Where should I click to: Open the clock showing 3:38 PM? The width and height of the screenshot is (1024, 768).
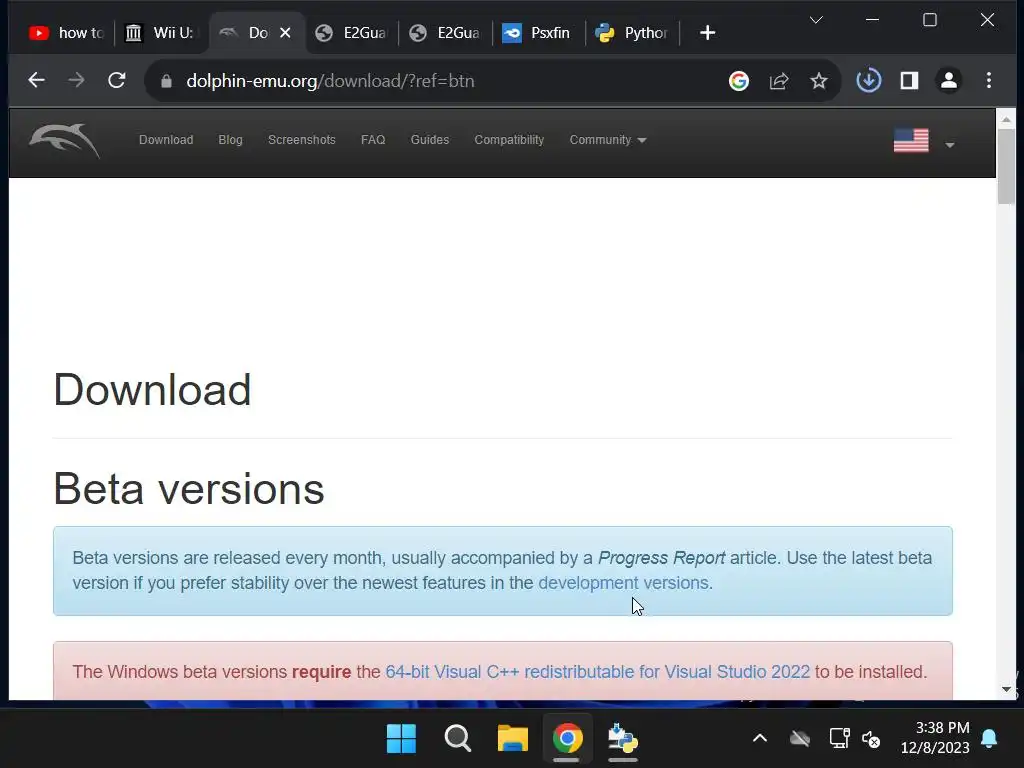tap(935, 738)
